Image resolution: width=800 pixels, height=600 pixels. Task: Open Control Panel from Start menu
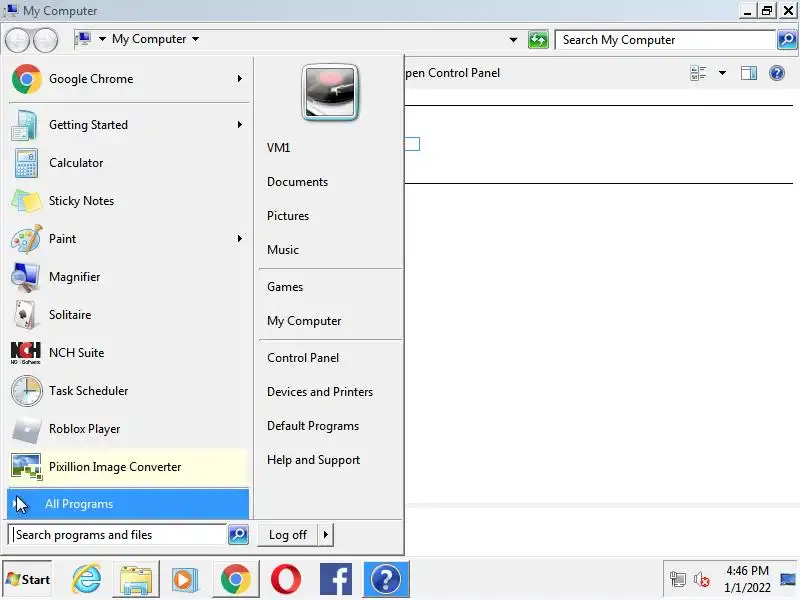coord(303,358)
